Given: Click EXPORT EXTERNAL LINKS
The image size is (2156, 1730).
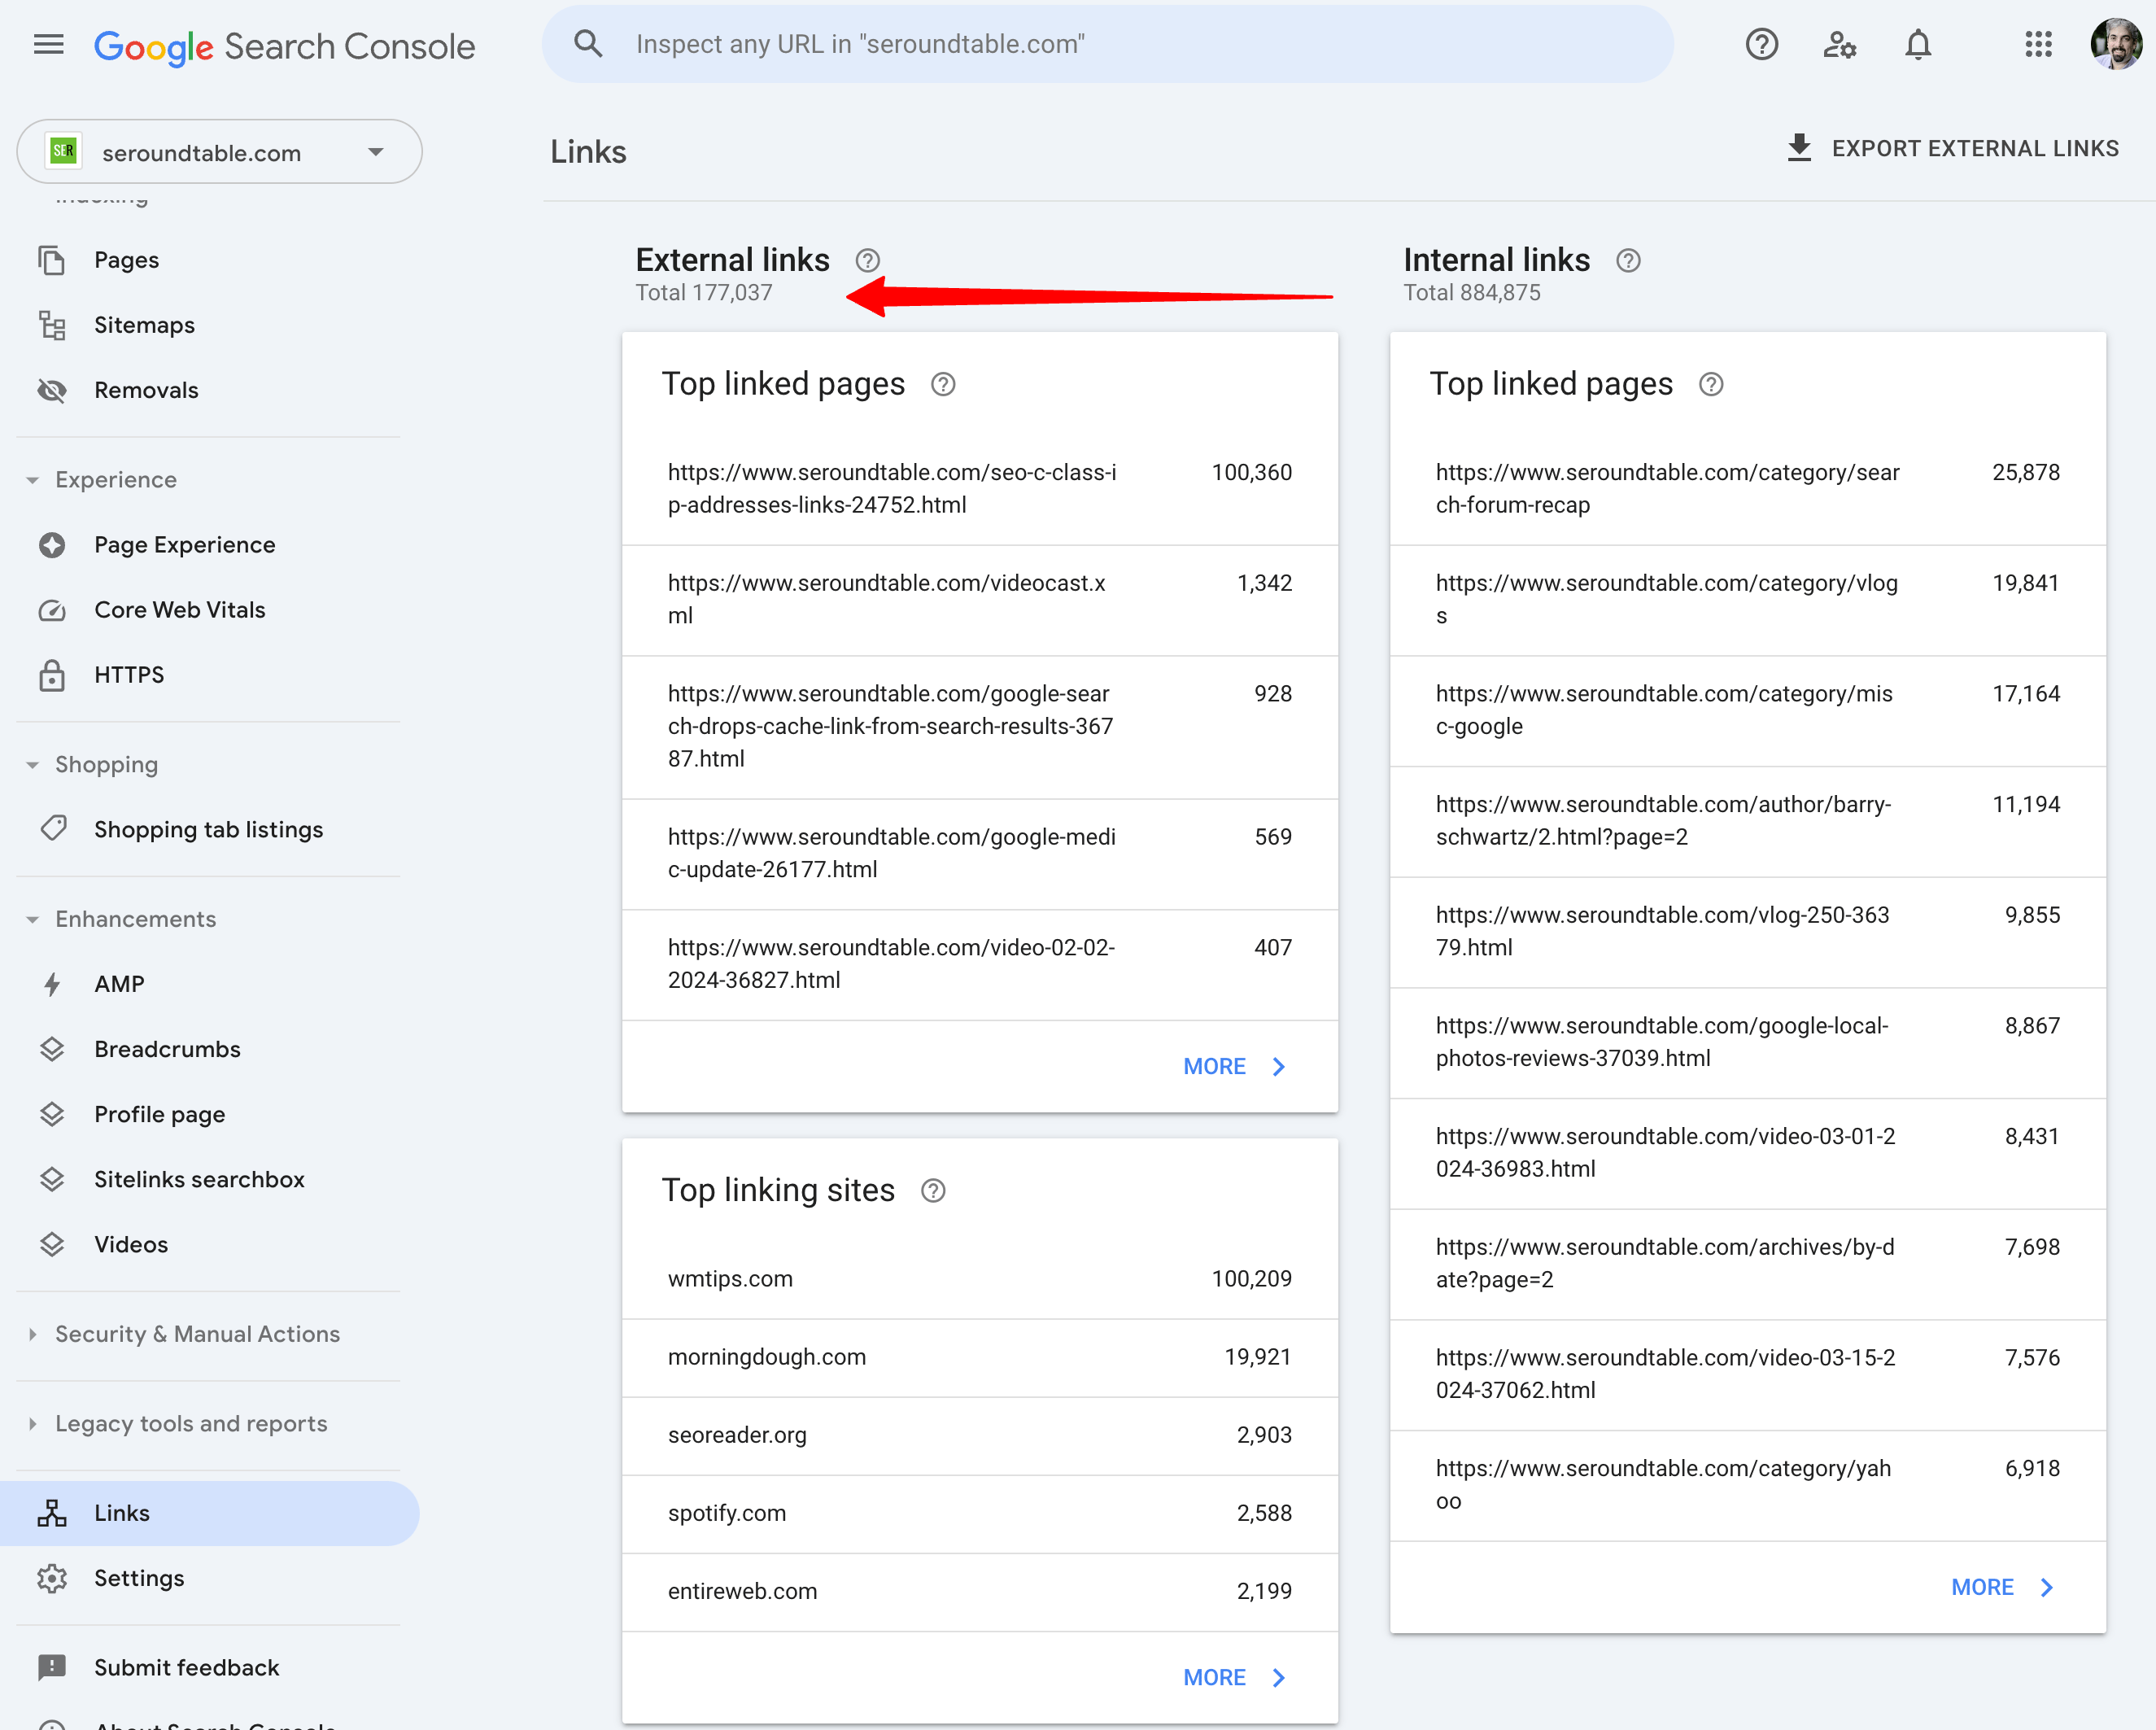Looking at the screenshot, I should tap(1975, 147).
